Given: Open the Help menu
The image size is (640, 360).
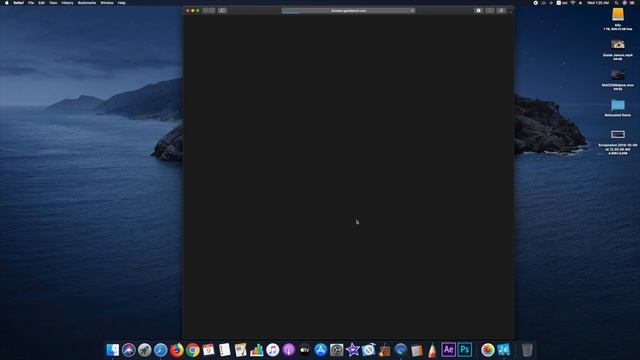Looking at the screenshot, I should click(122, 3).
